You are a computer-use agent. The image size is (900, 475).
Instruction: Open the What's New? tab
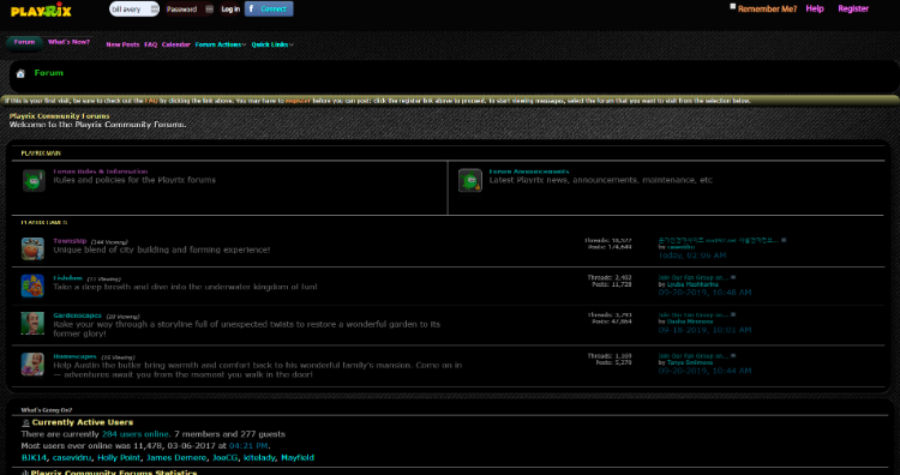pyautogui.click(x=69, y=42)
